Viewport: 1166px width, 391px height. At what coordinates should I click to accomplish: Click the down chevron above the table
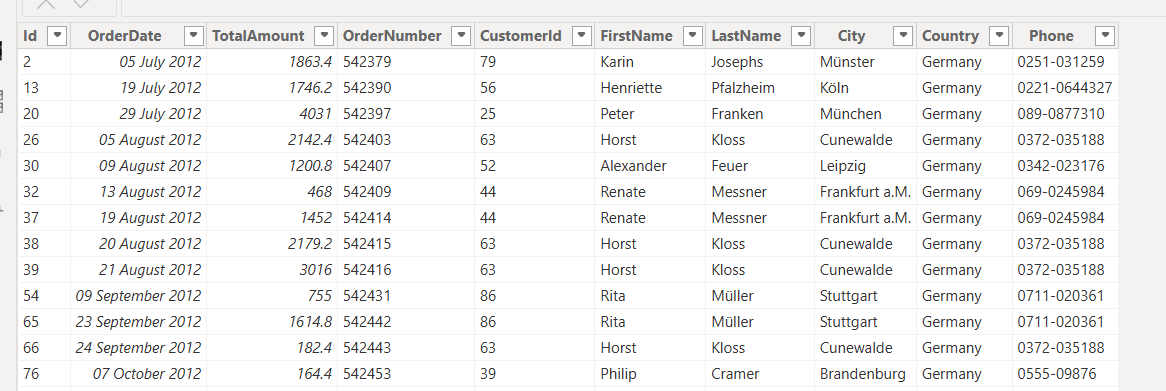pos(81,4)
